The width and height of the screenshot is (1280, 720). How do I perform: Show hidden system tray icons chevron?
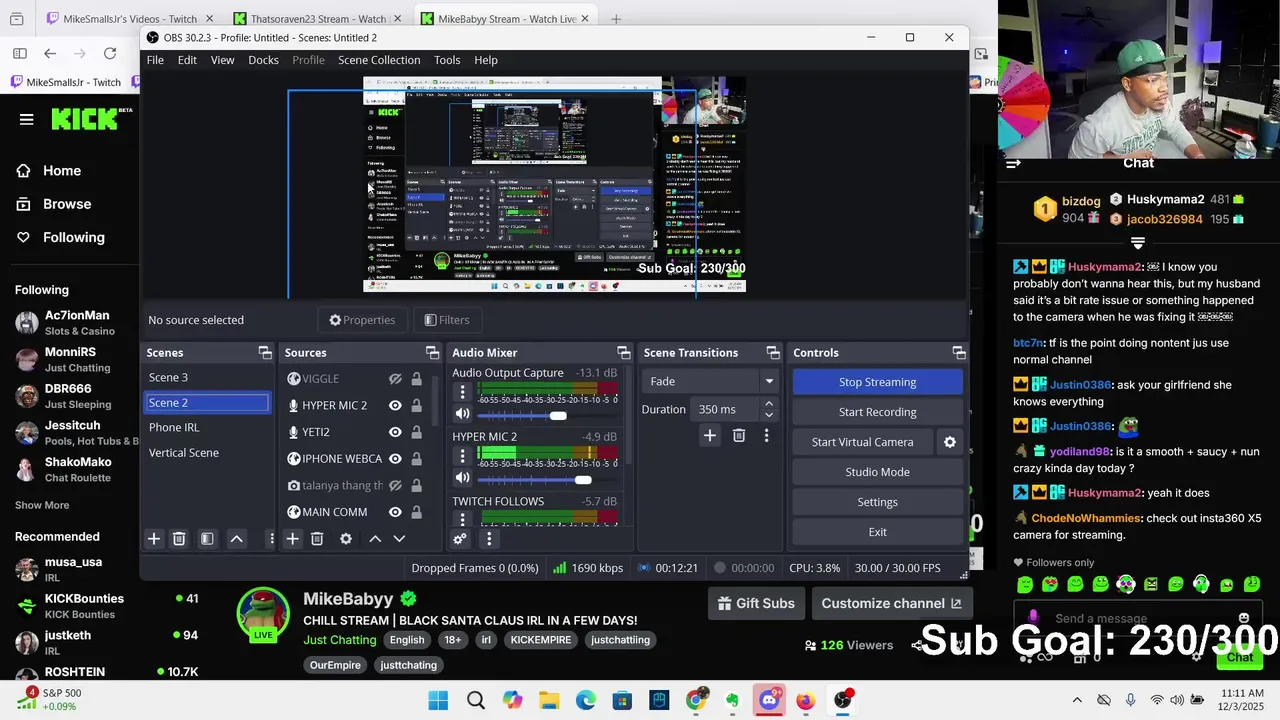[x=1077, y=700]
